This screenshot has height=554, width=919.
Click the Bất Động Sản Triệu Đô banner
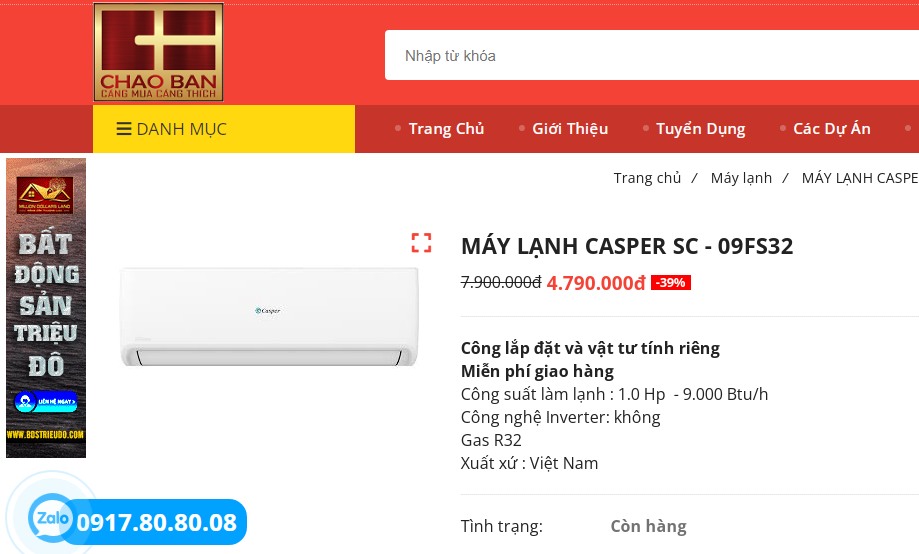[x=46, y=308]
